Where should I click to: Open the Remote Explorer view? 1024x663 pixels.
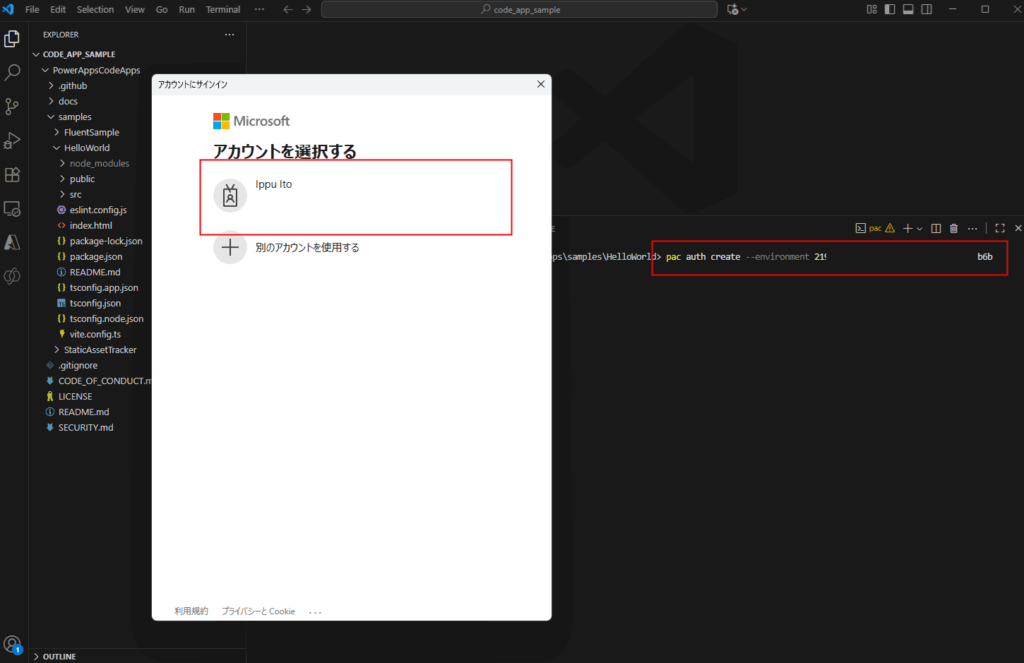(12, 208)
